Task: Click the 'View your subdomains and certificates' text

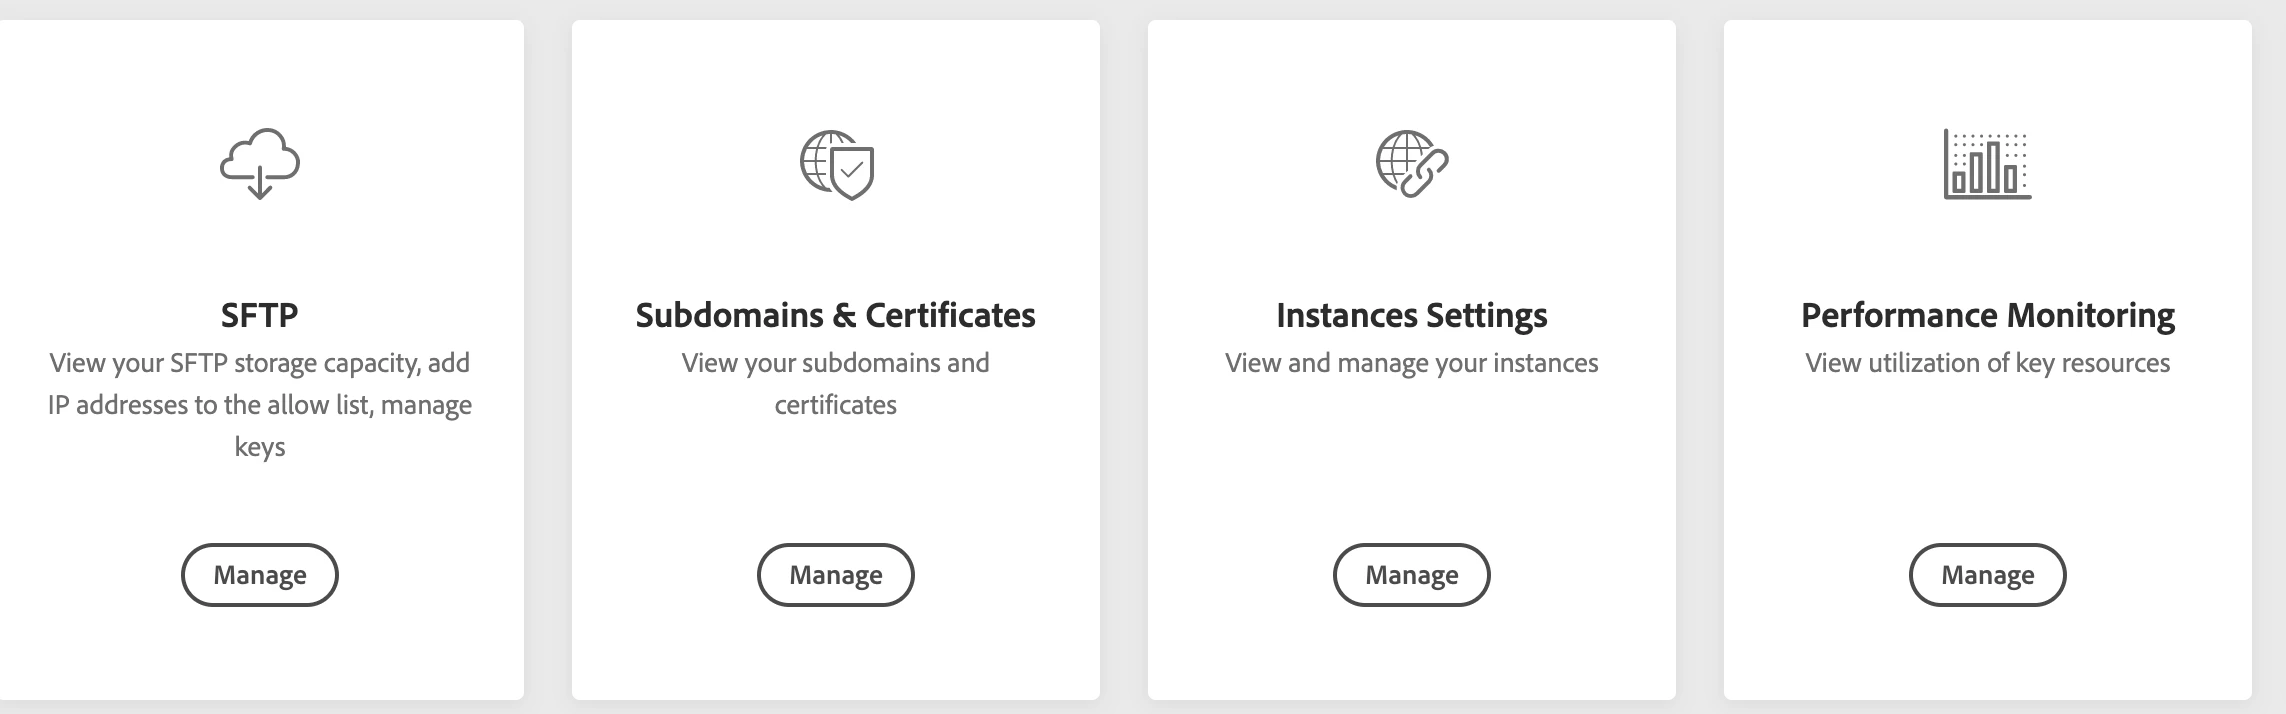Action: pos(836,384)
